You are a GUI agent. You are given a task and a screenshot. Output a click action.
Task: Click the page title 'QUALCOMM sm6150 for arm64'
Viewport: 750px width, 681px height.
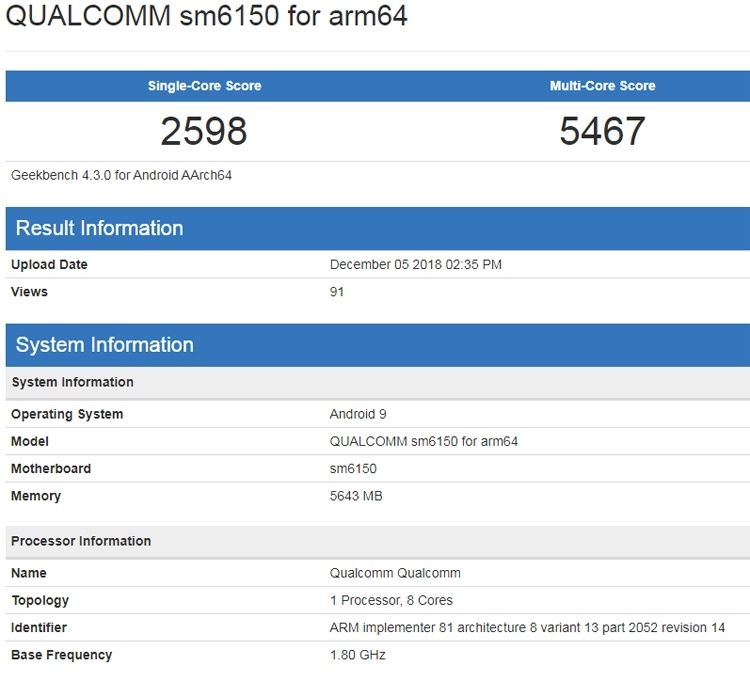206,15
